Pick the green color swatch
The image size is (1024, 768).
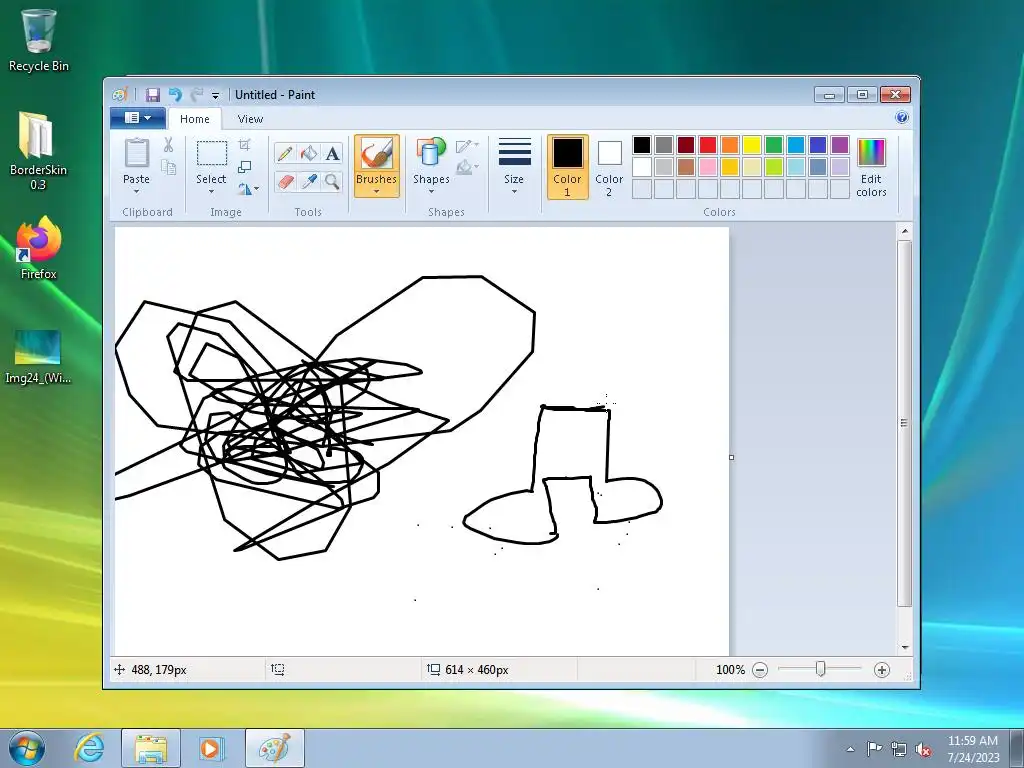774,145
